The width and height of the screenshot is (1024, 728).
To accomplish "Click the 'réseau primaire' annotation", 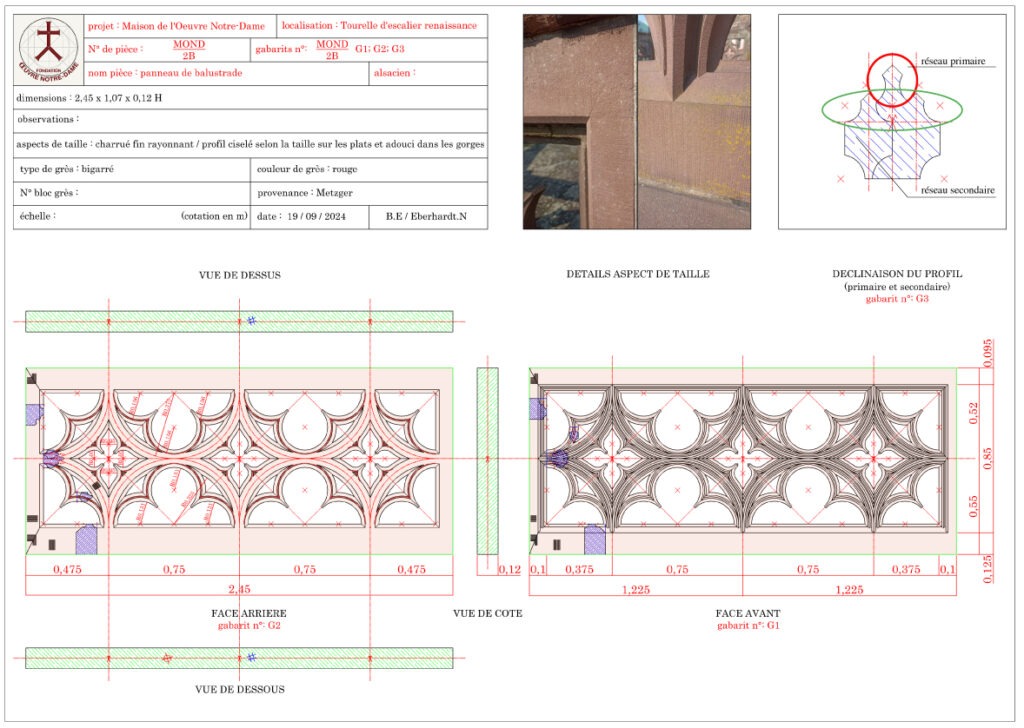I will 953,61.
